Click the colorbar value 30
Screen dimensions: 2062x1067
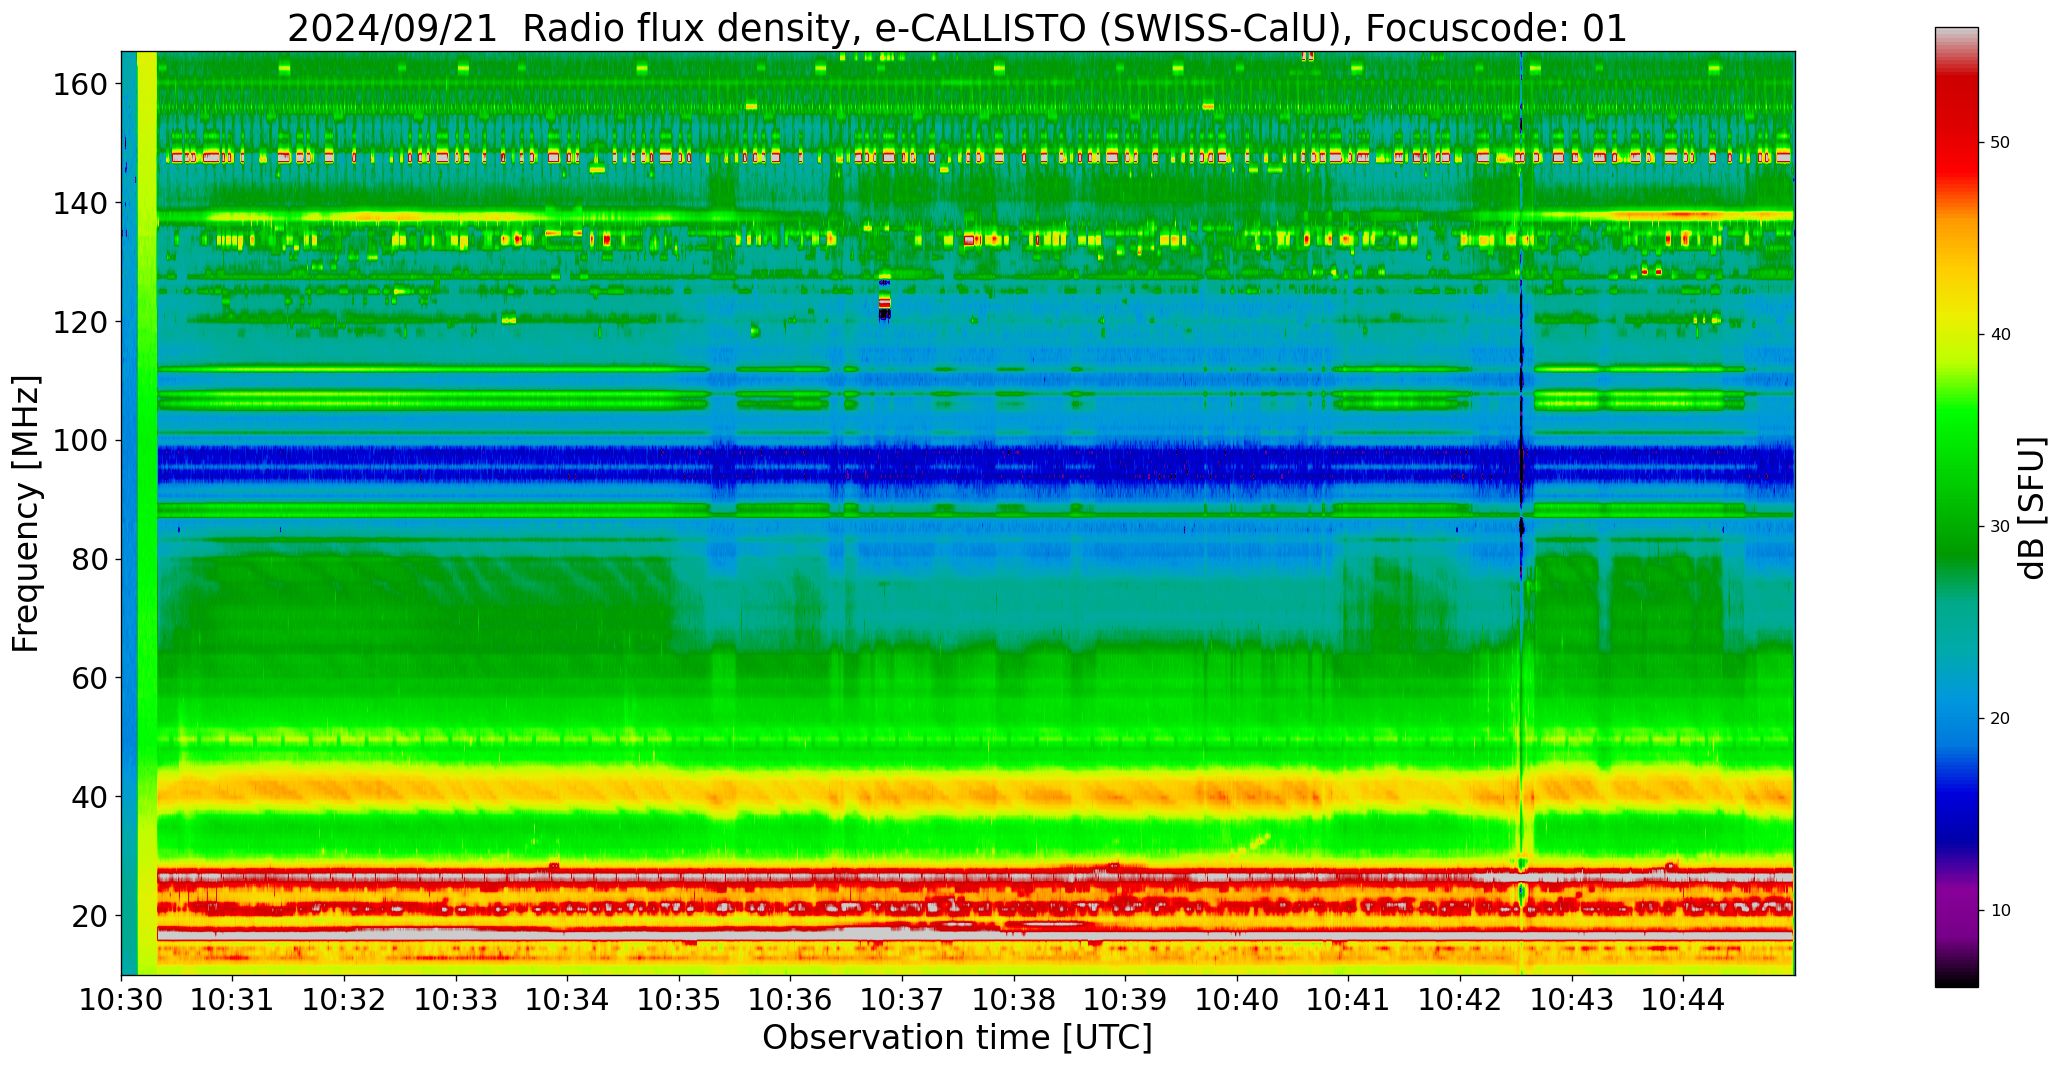tap(2000, 527)
